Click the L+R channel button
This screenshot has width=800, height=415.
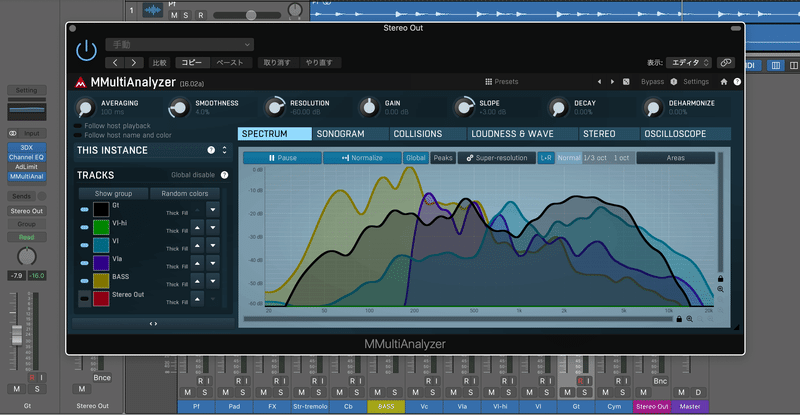(x=546, y=158)
